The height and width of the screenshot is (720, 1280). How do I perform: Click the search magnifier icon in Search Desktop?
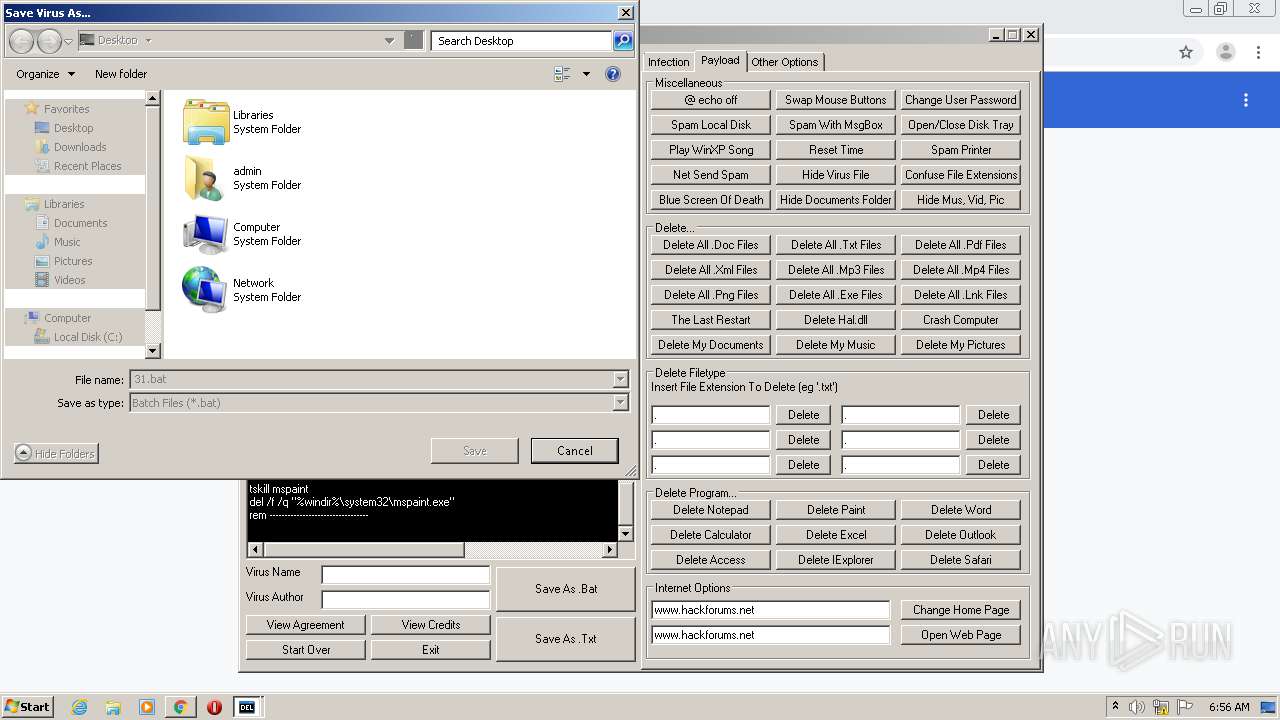[623, 41]
